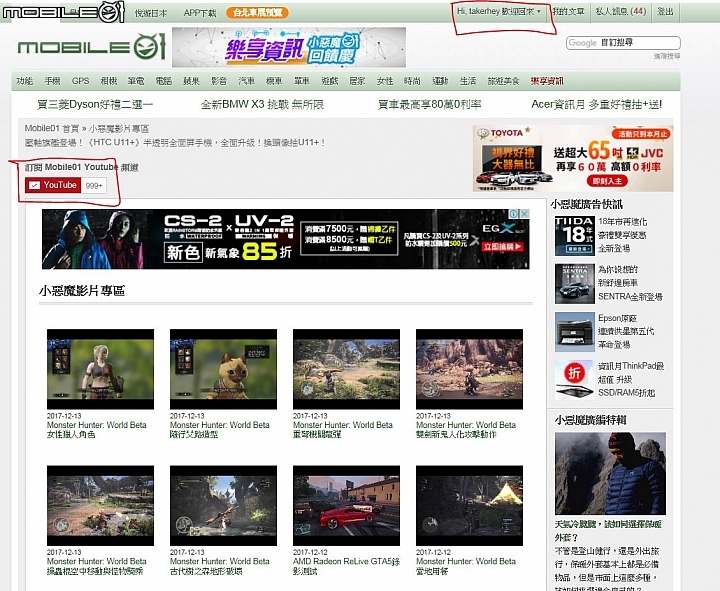The image size is (720, 591).
Task: Play the 隨行艾路造型 cat video thumbnail
Action: pyautogui.click(x=224, y=369)
